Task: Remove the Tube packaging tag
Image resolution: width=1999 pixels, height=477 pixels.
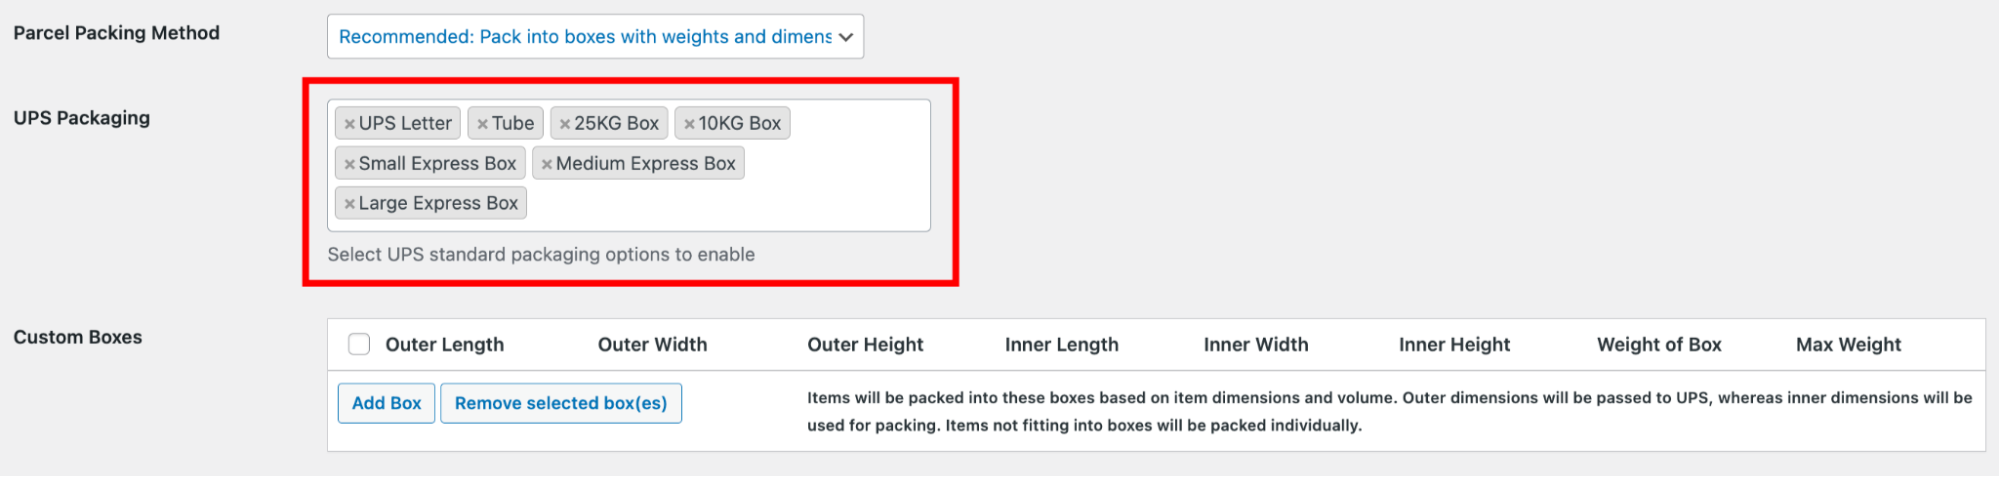Action: click(x=482, y=124)
